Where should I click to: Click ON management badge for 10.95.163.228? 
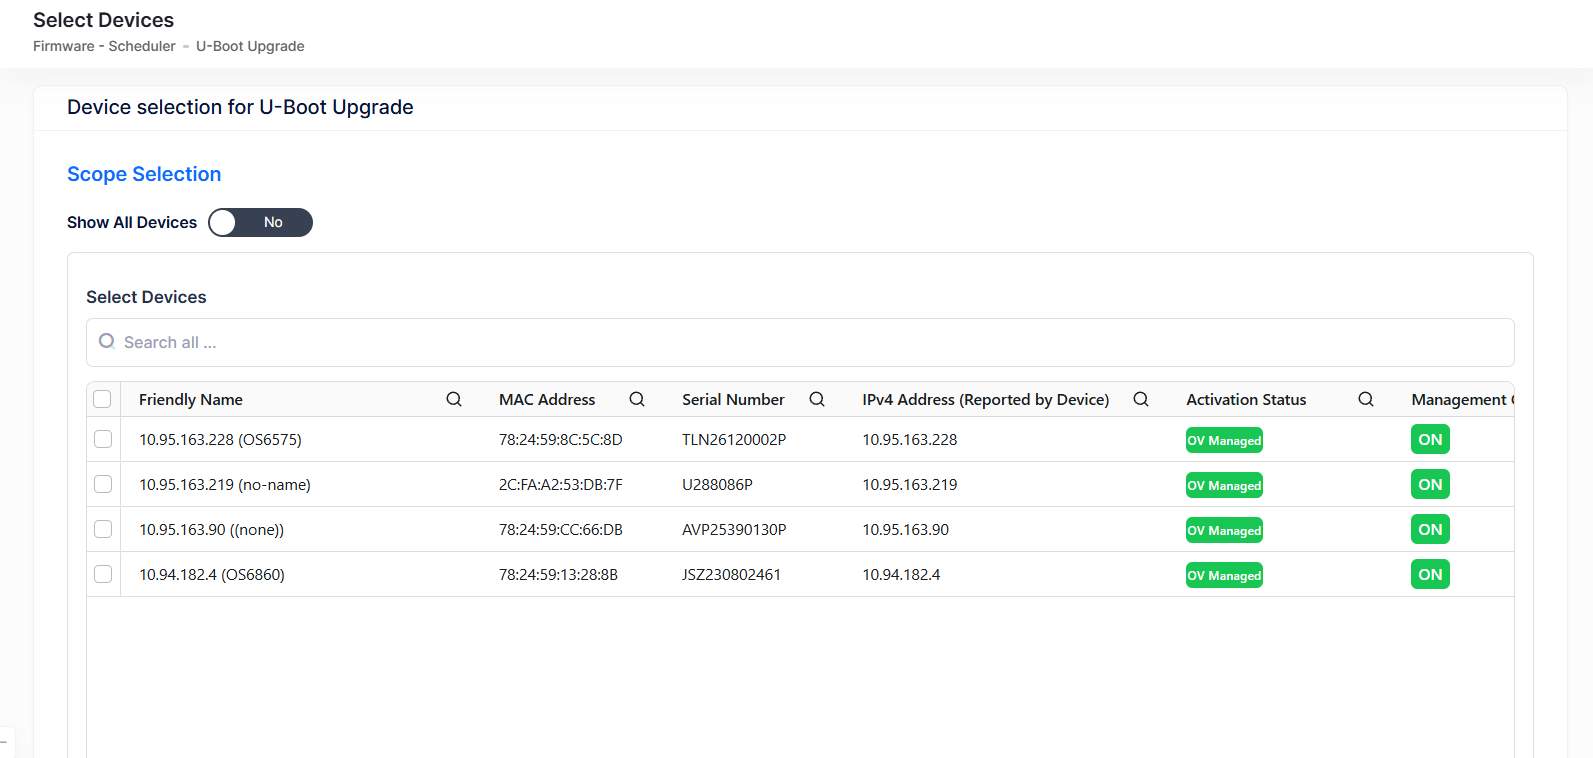pyautogui.click(x=1430, y=439)
